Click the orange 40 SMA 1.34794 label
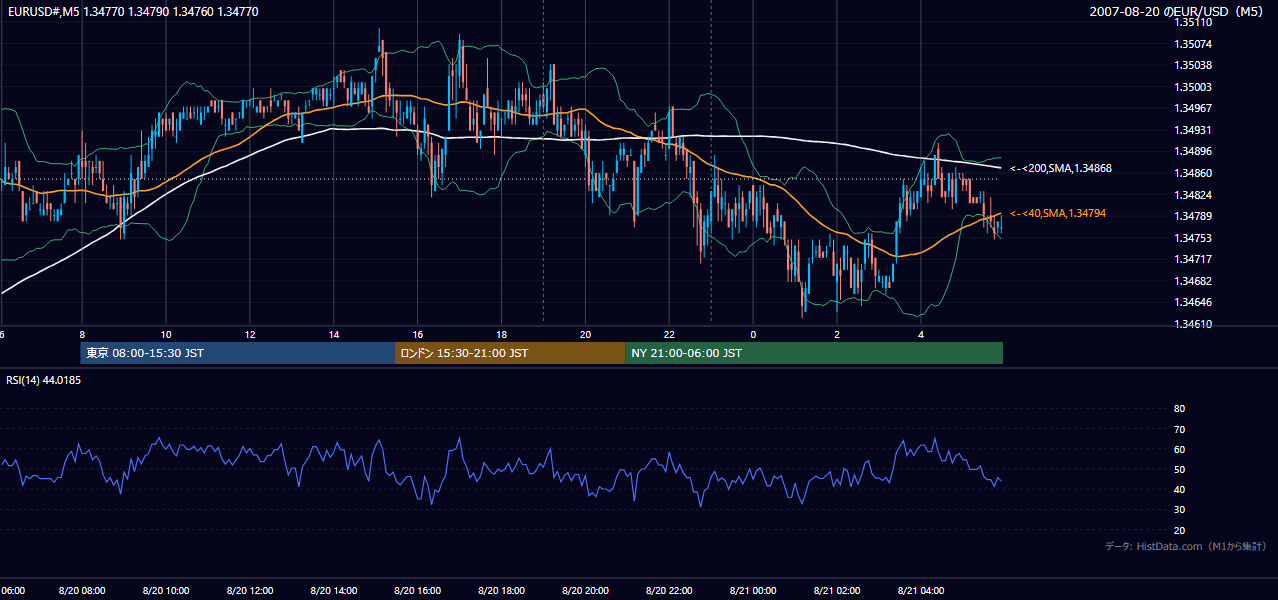This screenshot has height=600, width=1278. [1058, 213]
